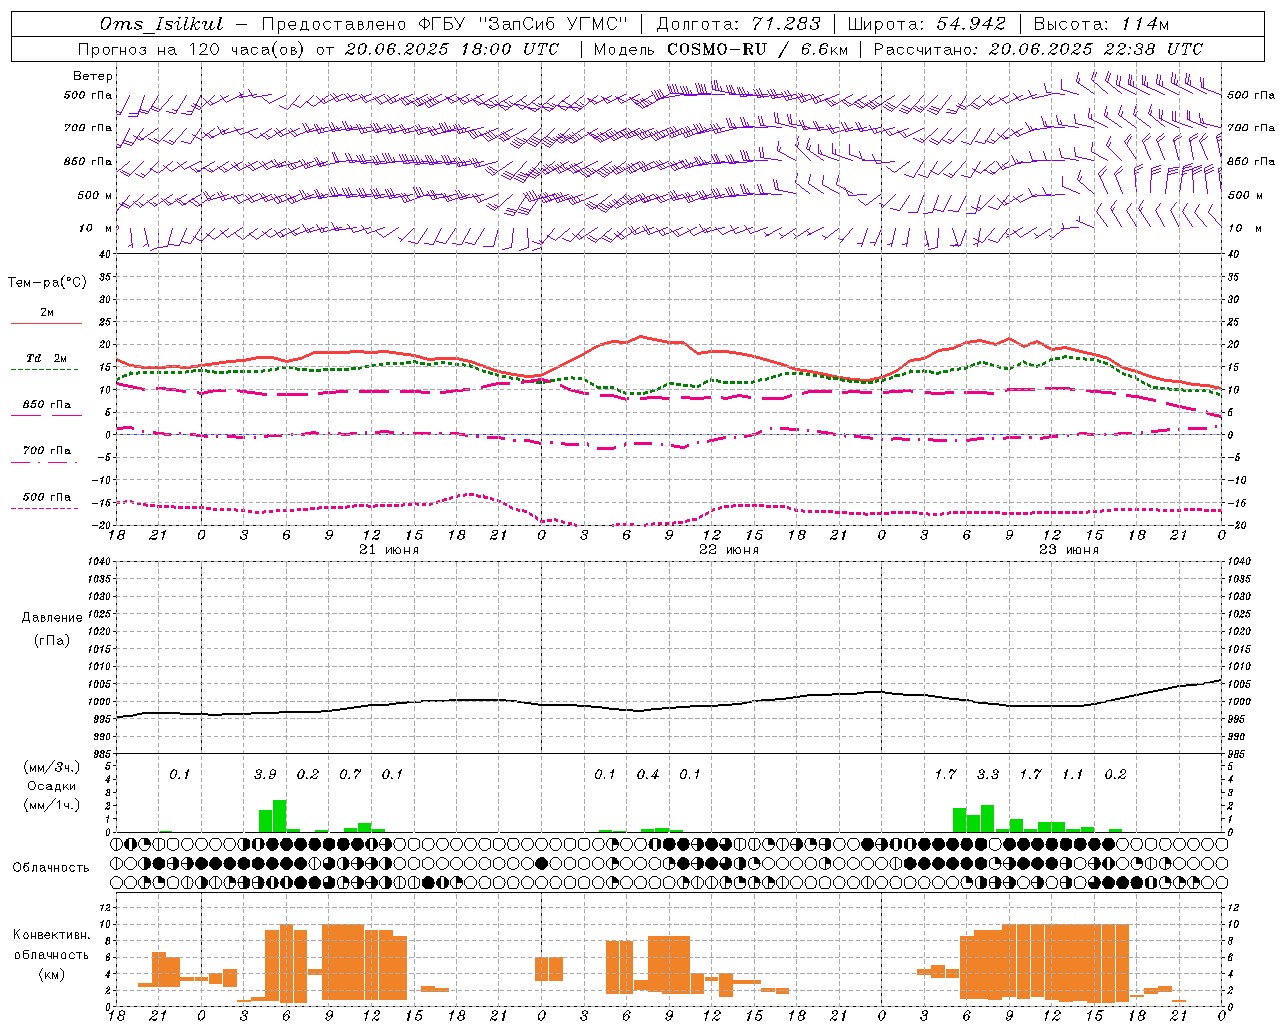Click the Давление chart label
Viewport: 1280px width, 1024px height.
(52, 618)
